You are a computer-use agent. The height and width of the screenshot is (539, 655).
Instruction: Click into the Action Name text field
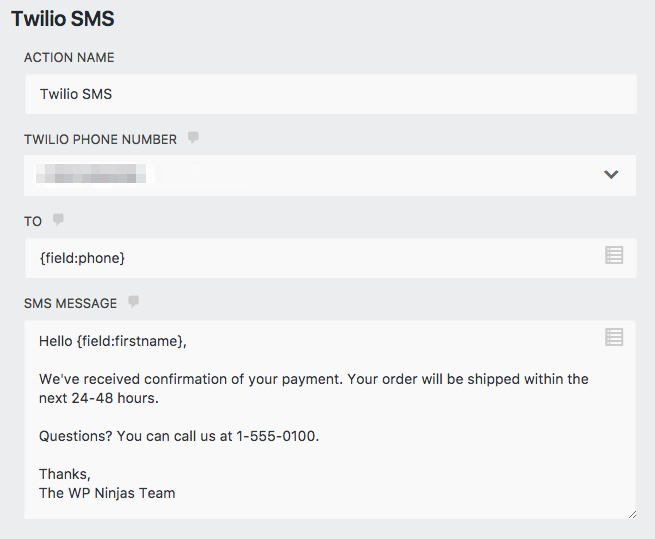pos(330,94)
